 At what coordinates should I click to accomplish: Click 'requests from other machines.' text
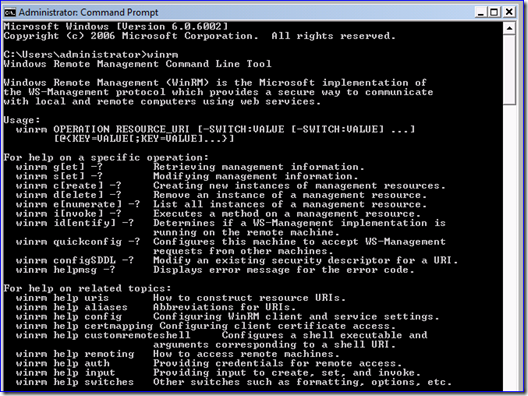tap(243, 251)
